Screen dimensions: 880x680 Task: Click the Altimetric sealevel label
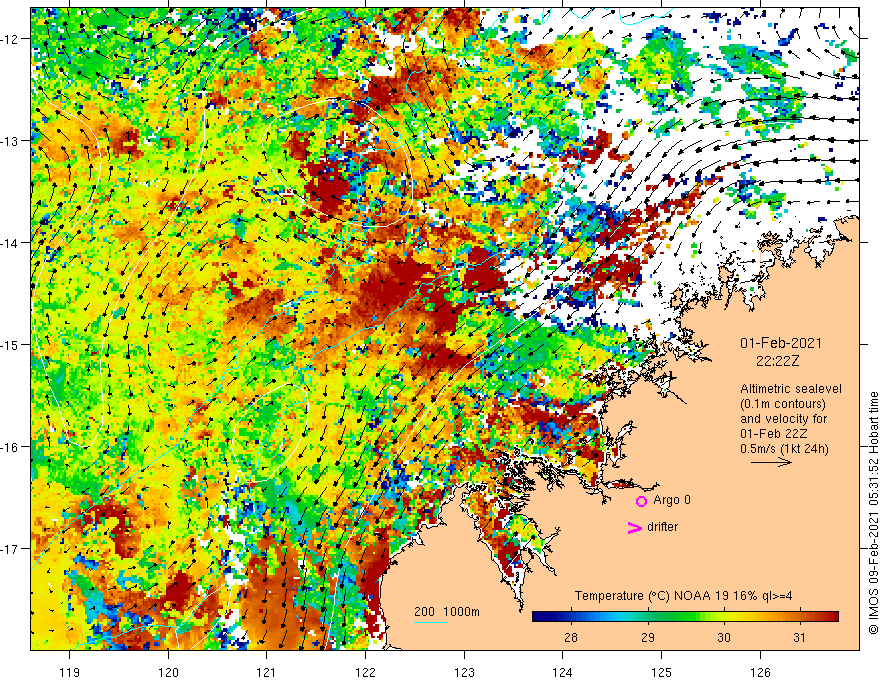[791, 389]
